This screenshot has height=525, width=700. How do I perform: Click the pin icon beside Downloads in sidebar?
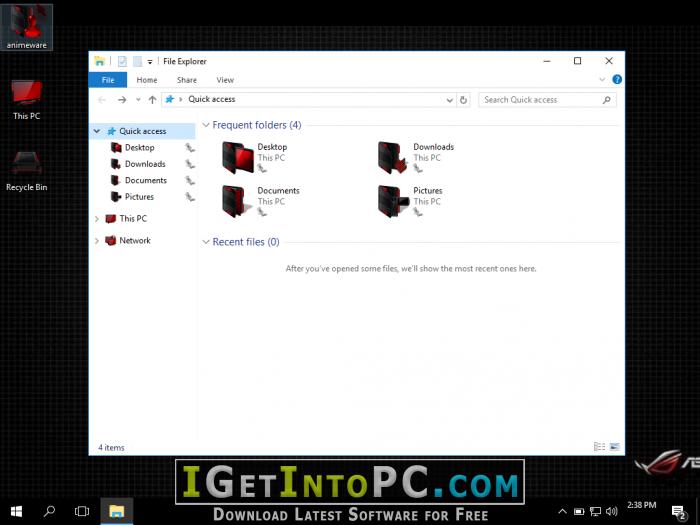pyautogui.click(x=190, y=164)
